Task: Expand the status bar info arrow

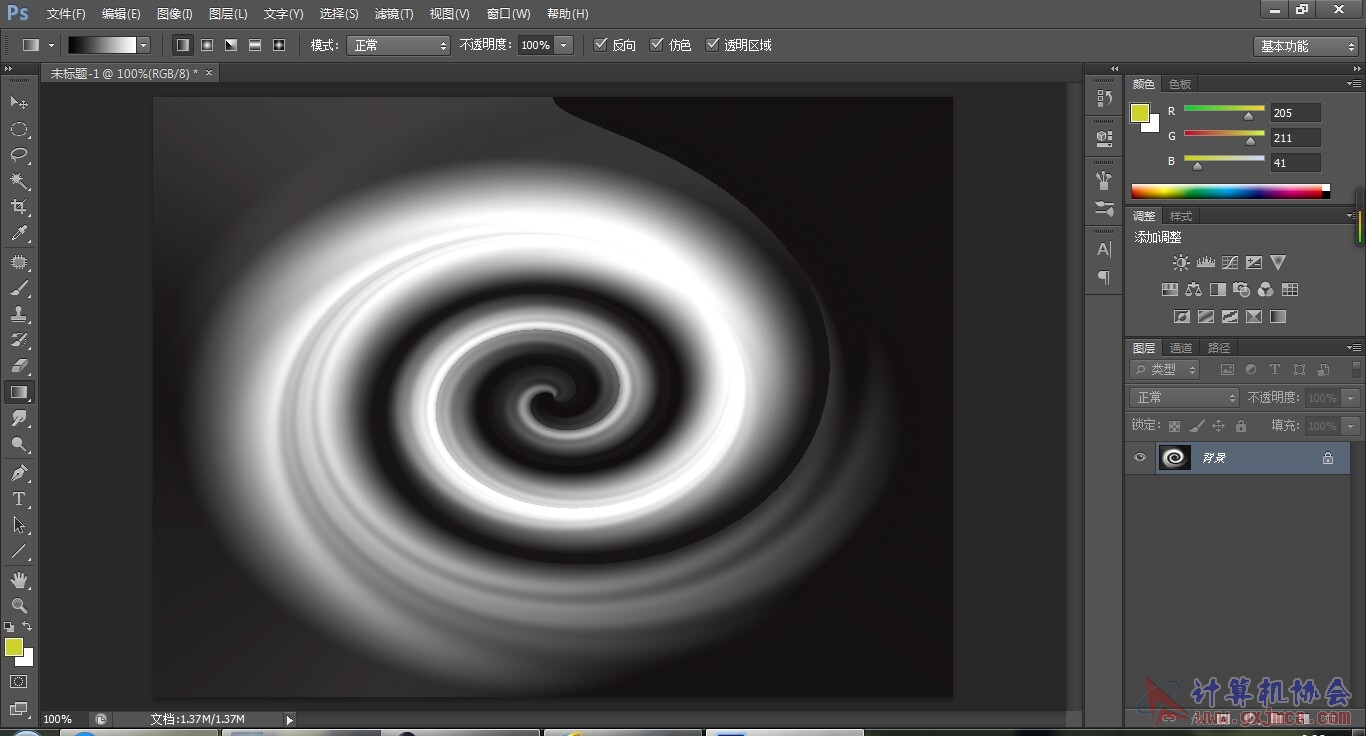Action: [x=290, y=719]
